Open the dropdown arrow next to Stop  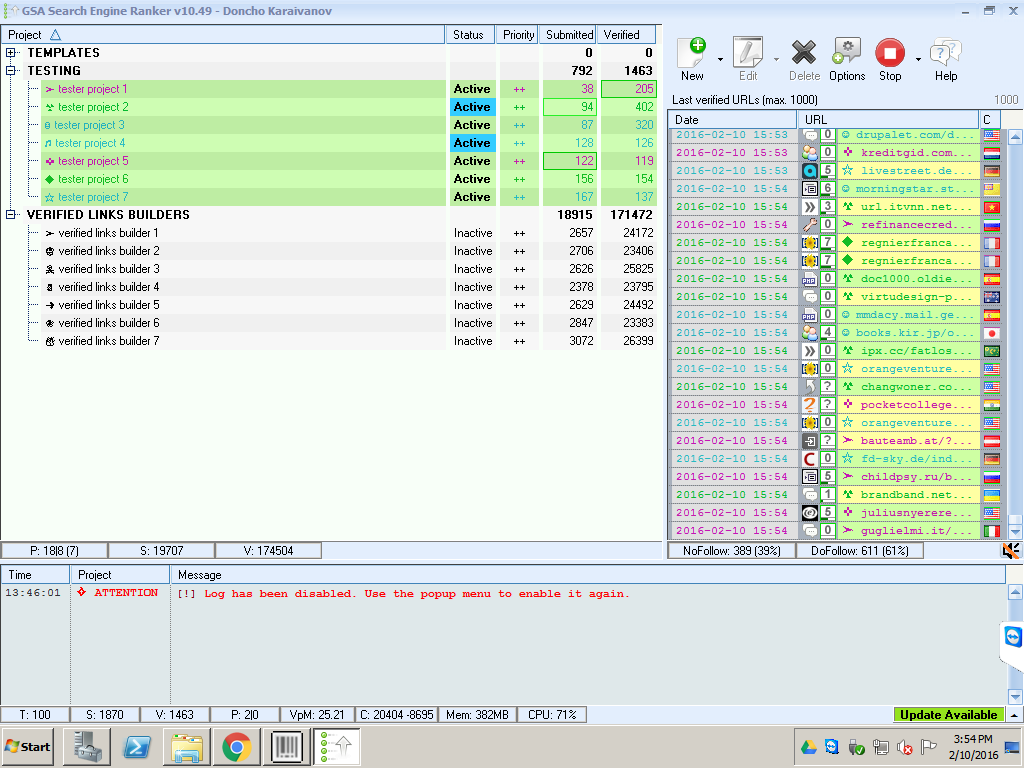click(918, 59)
